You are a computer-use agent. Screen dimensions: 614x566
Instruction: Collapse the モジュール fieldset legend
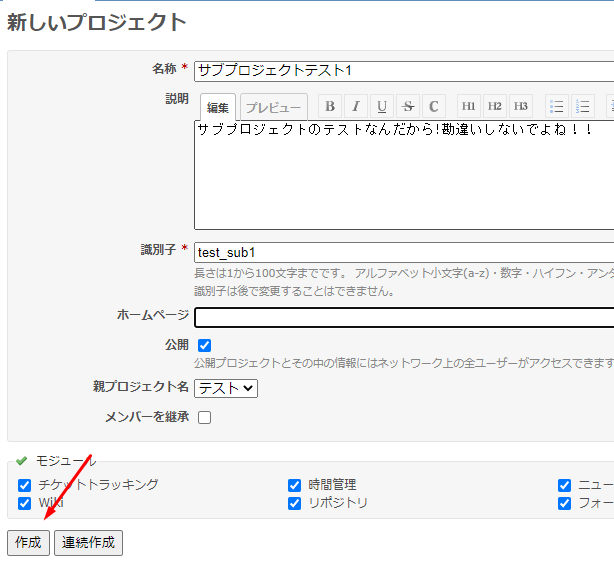click(x=56, y=461)
